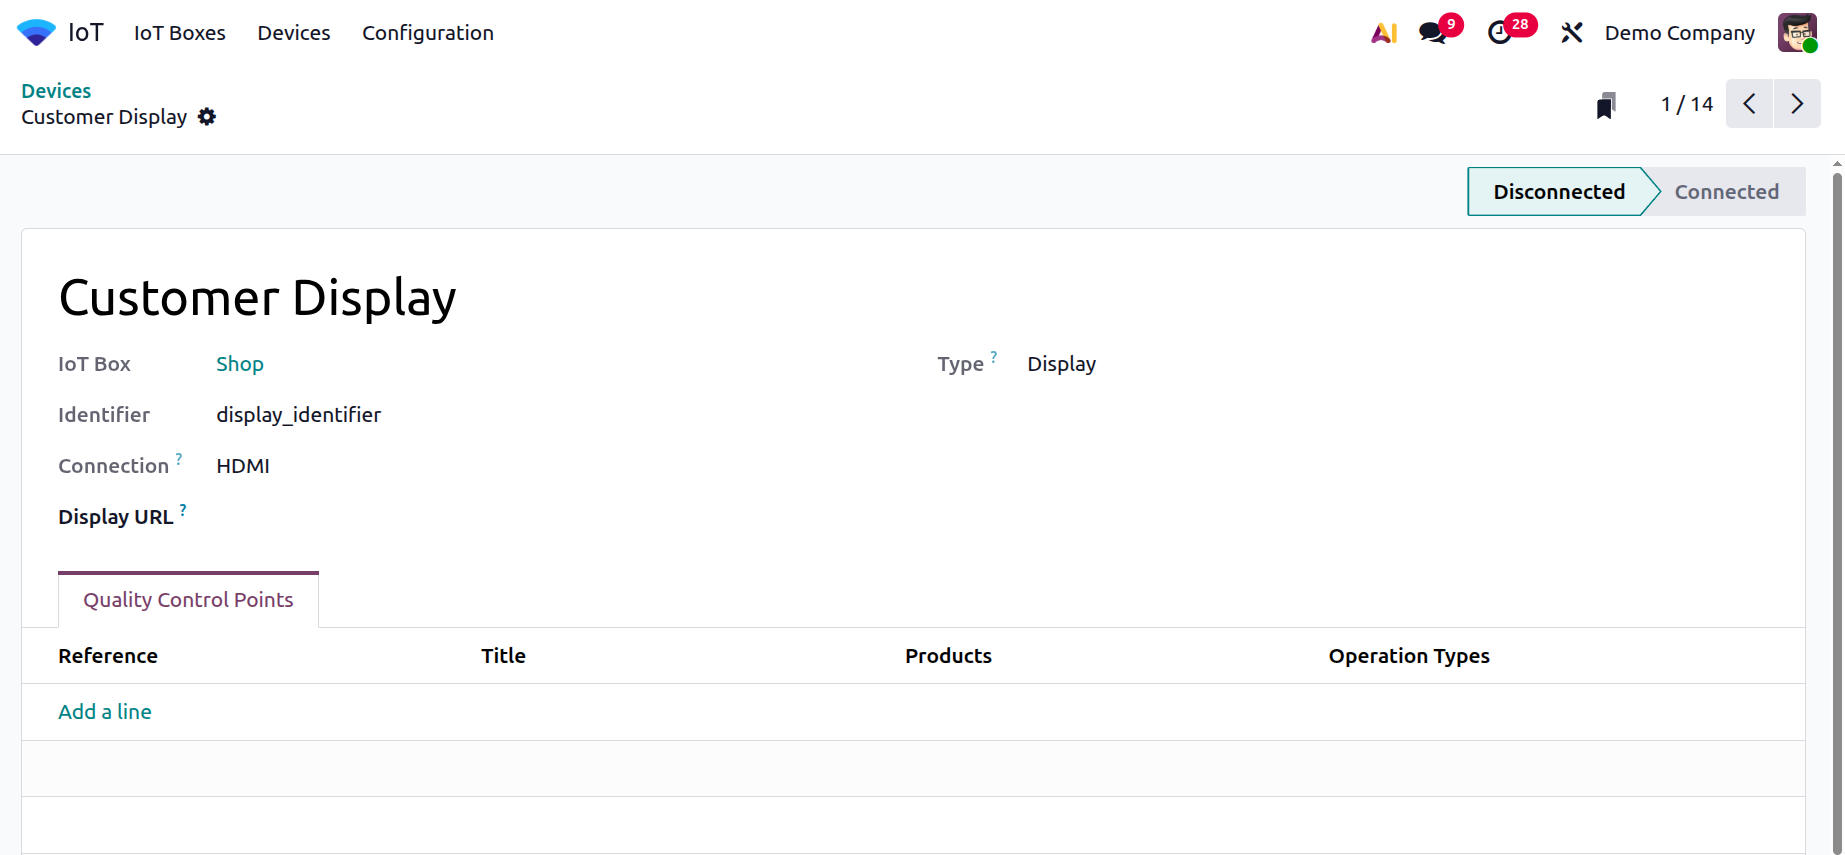The width and height of the screenshot is (1845, 855).
Task: Click the IoT app logo icon
Action: click(36, 33)
